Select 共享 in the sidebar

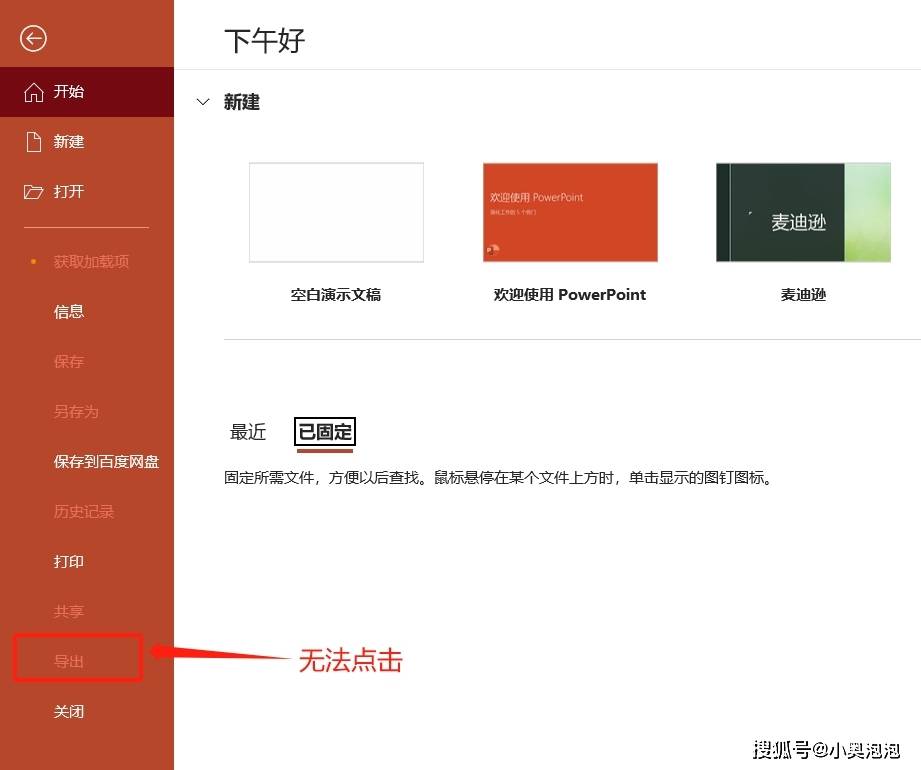[87, 611]
